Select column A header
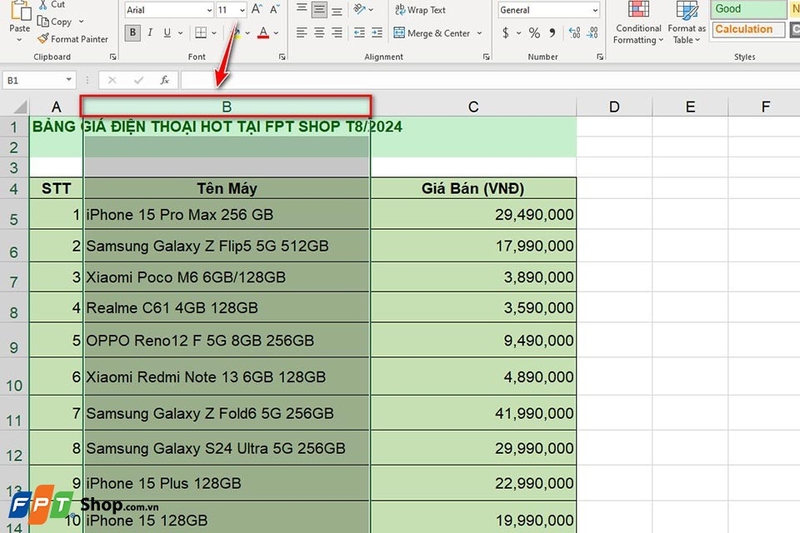The image size is (800, 533). tap(56, 107)
